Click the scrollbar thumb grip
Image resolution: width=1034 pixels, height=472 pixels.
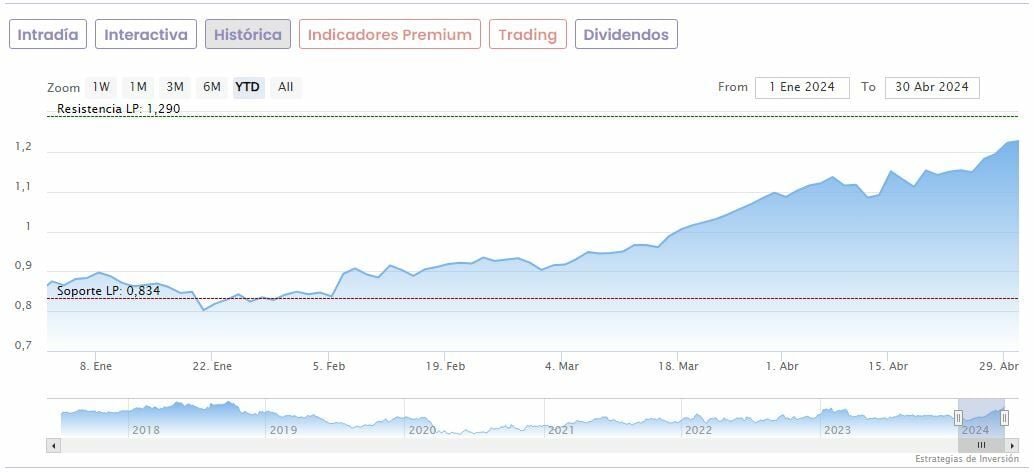click(982, 445)
